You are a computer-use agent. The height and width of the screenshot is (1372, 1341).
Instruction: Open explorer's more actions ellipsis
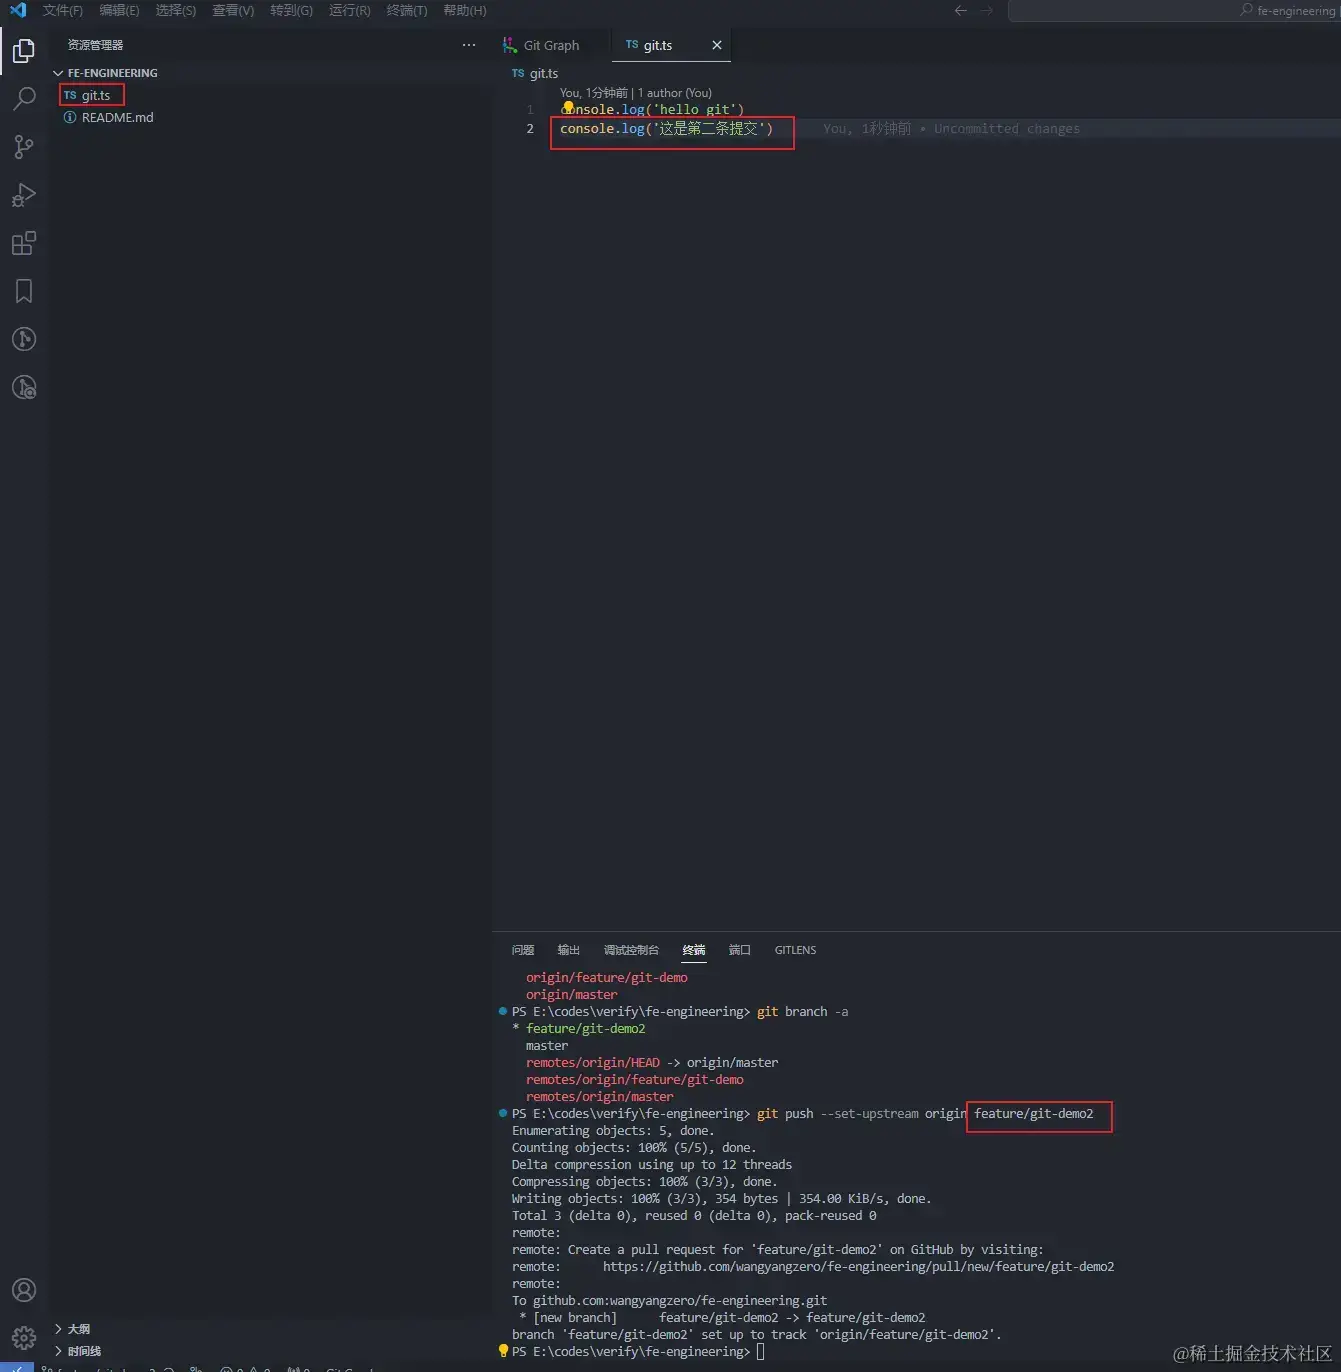coord(469,45)
